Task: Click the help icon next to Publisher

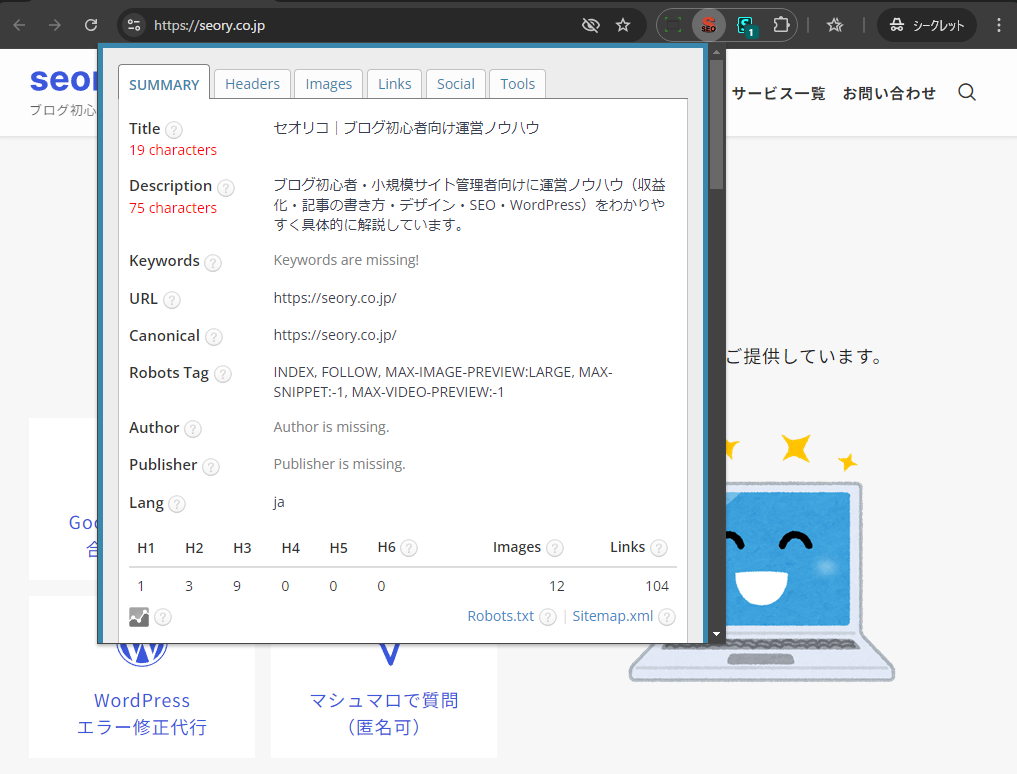Action: click(211, 467)
